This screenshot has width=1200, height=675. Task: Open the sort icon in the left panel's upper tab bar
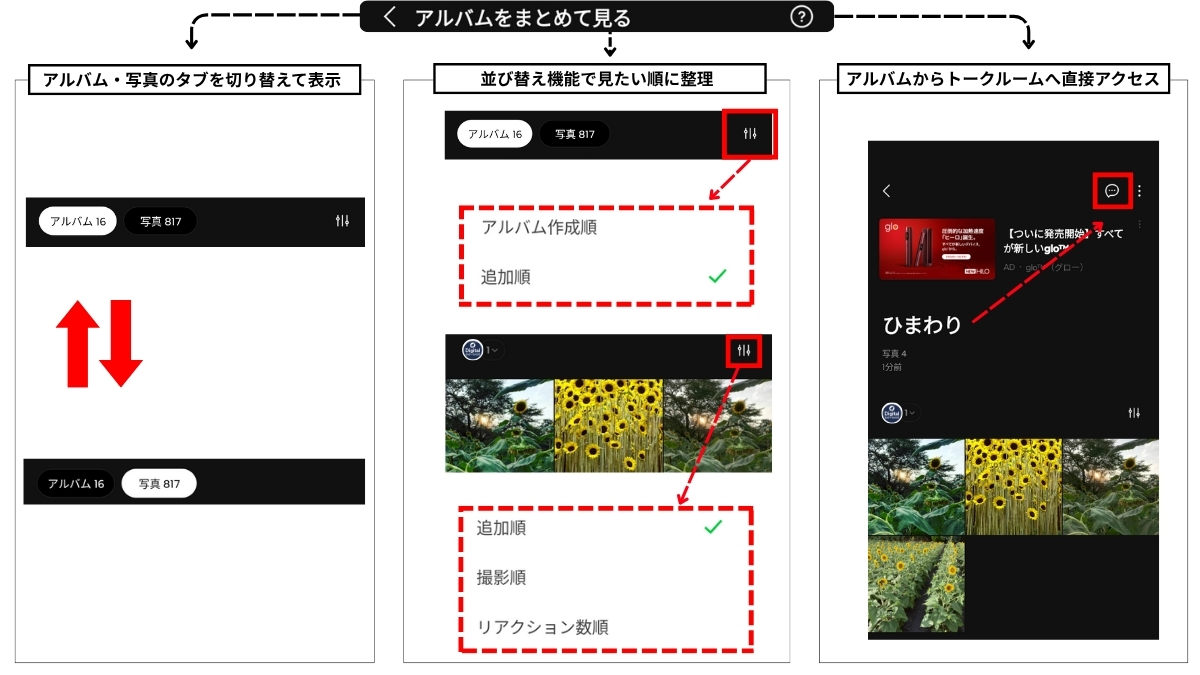(x=343, y=221)
